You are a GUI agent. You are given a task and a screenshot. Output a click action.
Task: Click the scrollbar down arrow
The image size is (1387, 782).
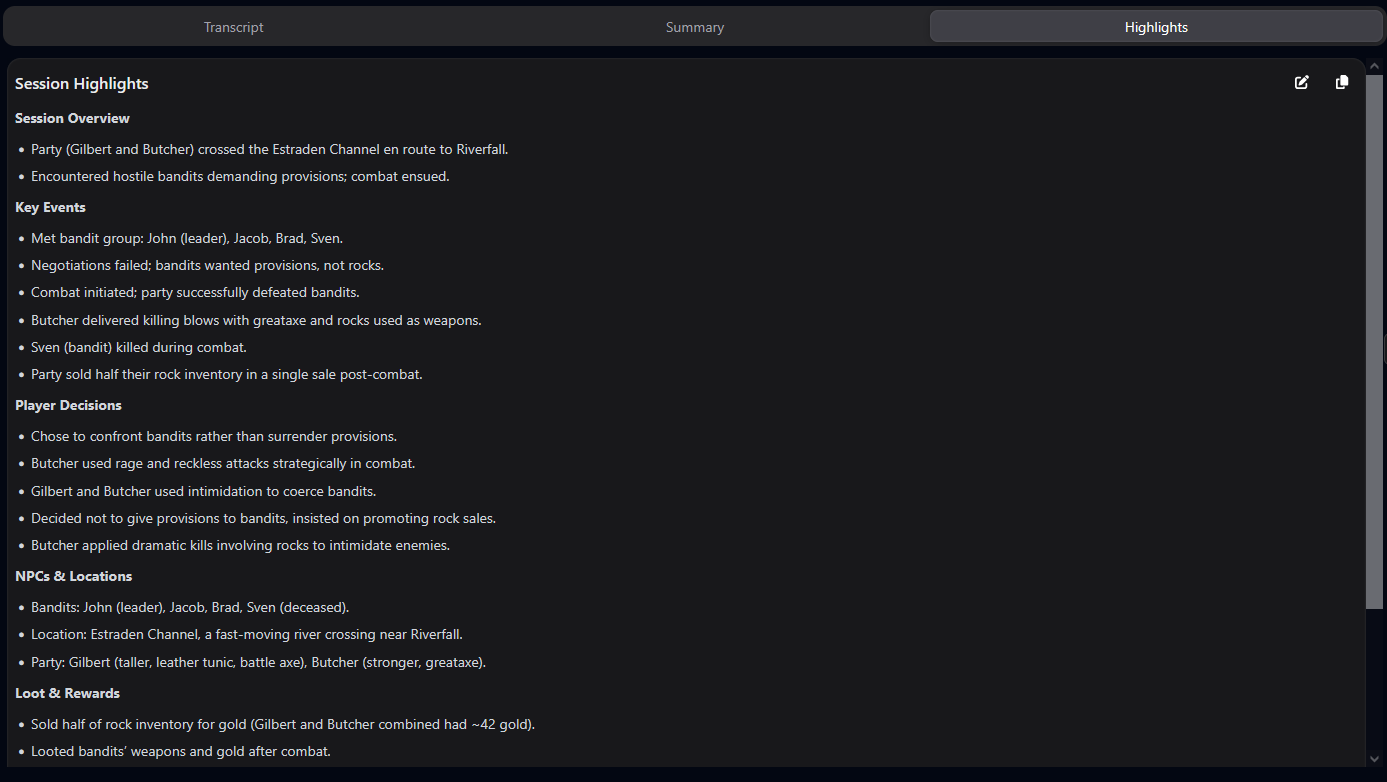pyautogui.click(x=1374, y=759)
